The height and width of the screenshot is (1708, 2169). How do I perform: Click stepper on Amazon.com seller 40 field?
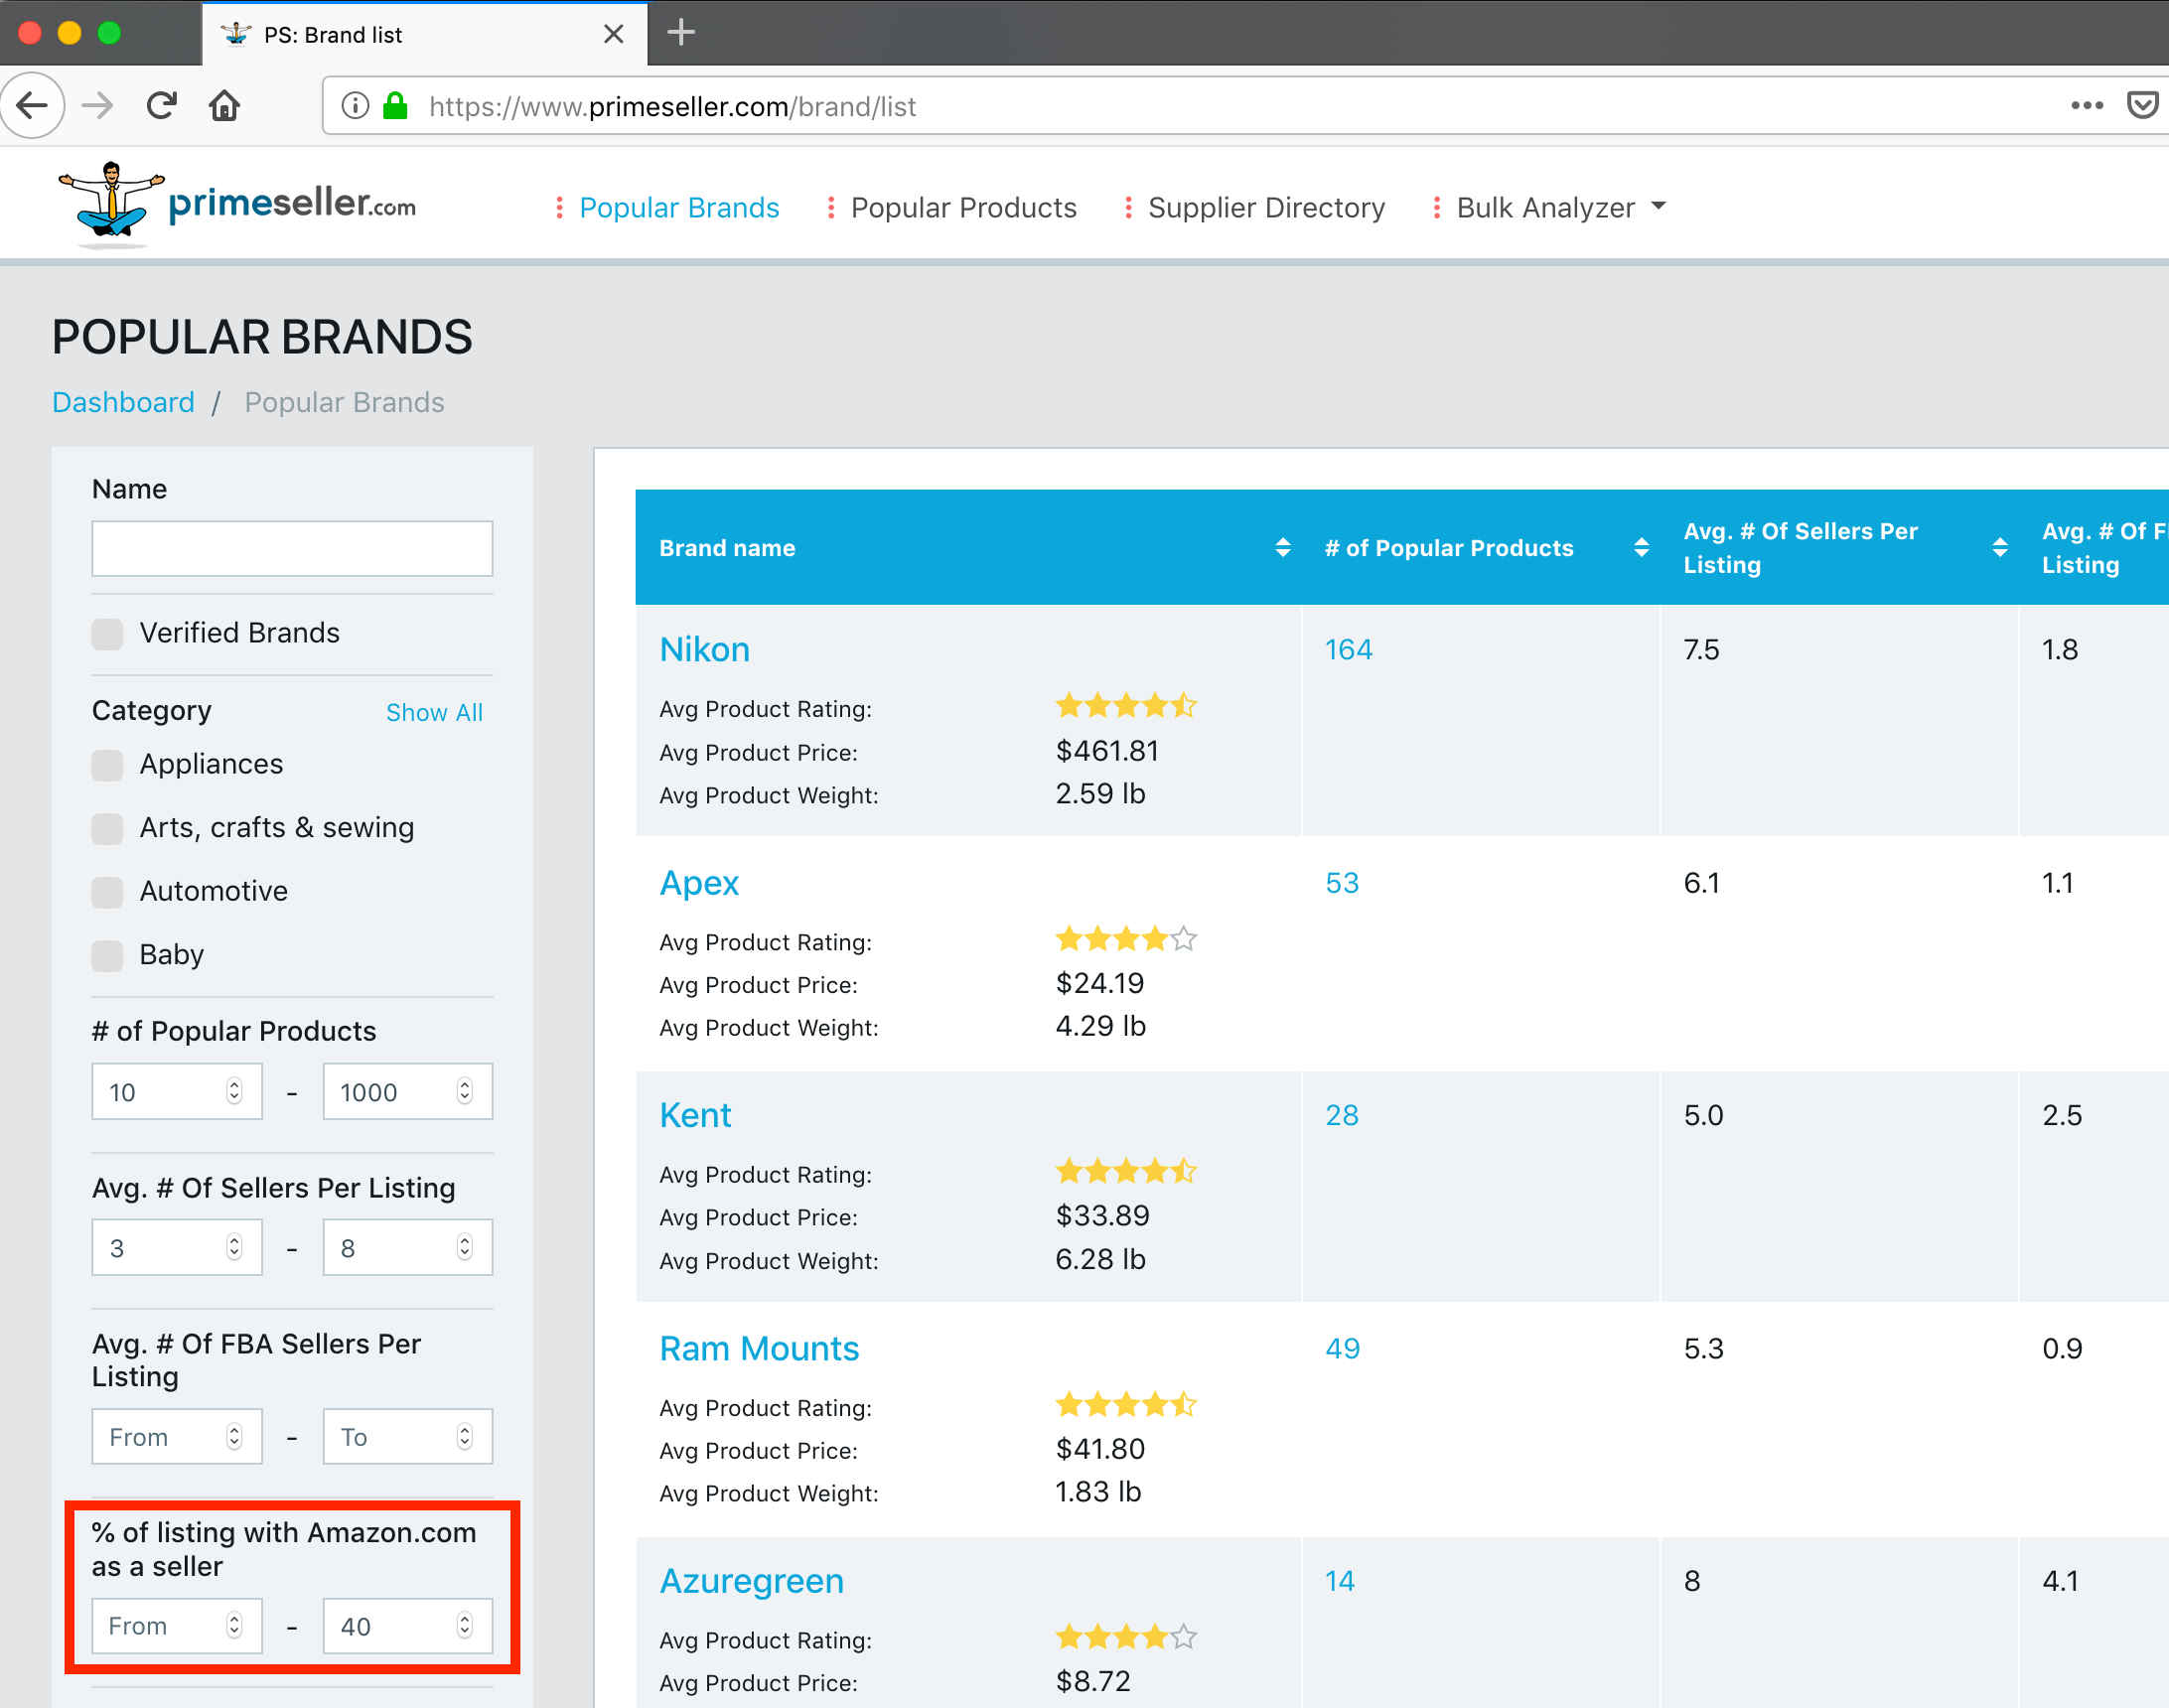tap(465, 1626)
